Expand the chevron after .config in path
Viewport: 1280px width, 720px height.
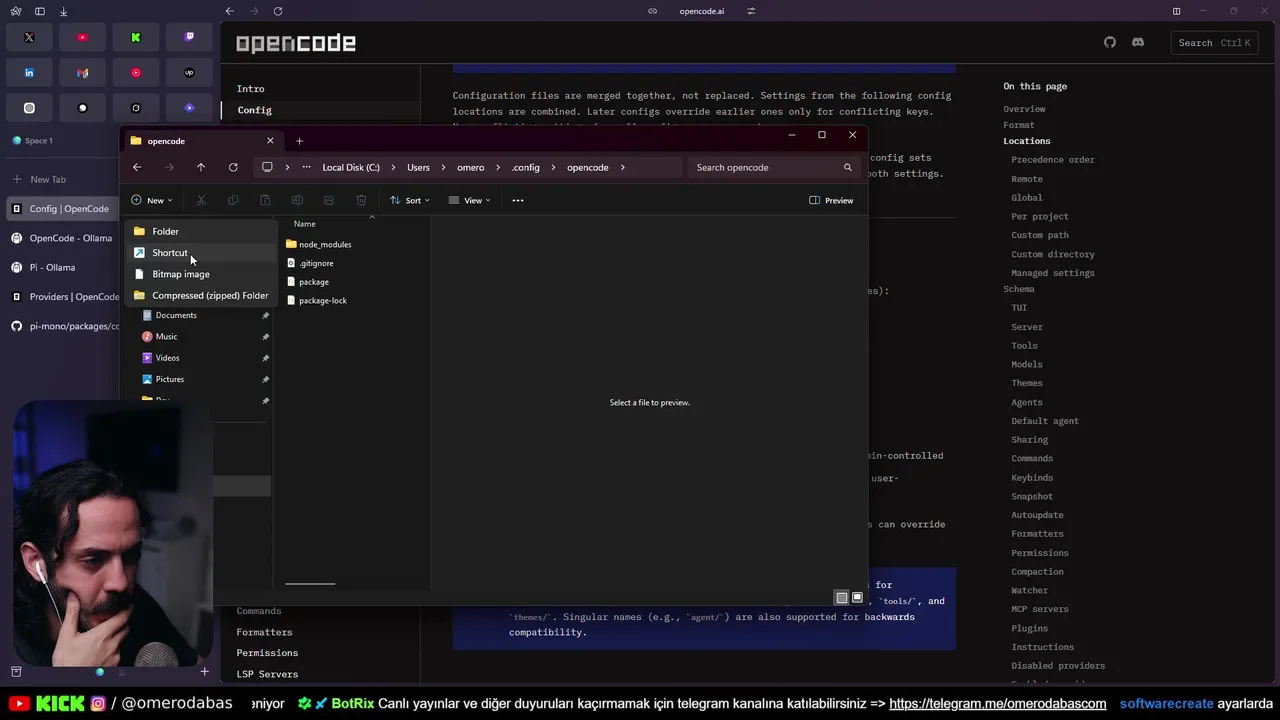pyautogui.click(x=553, y=167)
